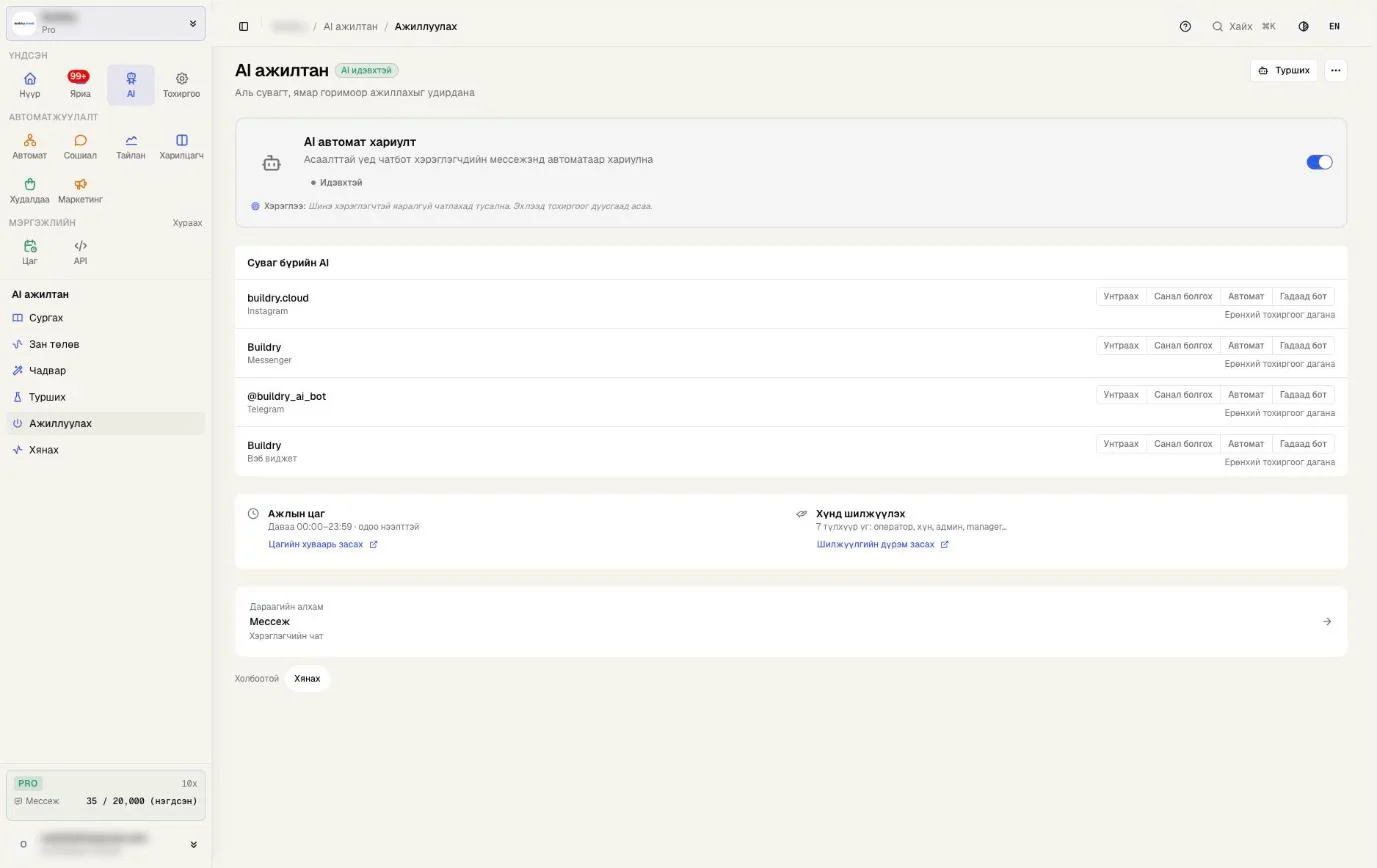Image resolution: width=1377 pixels, height=868 pixels.
Task: Click the Хянах pill next to Холбоотой
Action: point(307,679)
